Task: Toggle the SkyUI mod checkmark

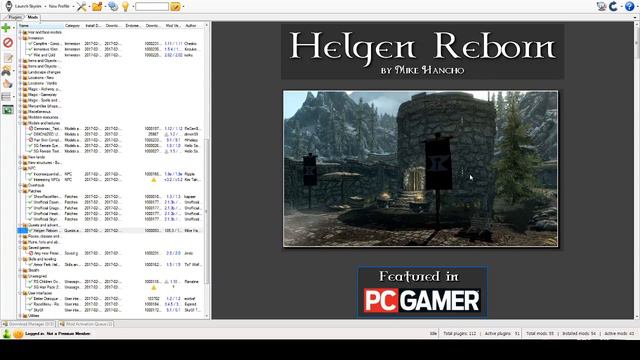Action: coord(30,310)
